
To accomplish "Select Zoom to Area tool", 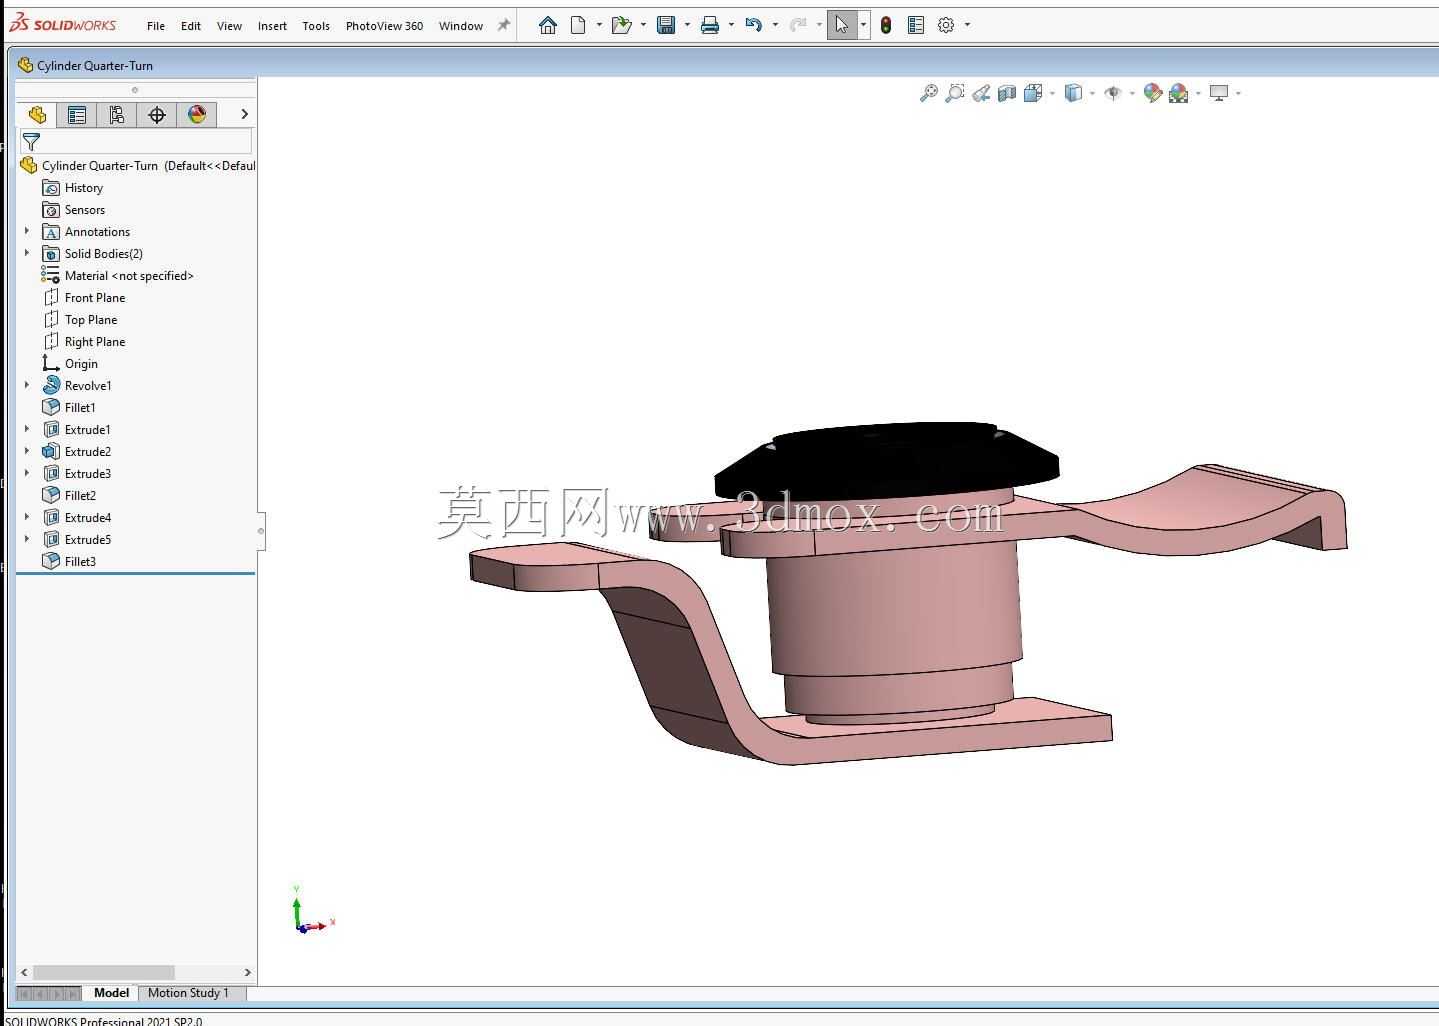I will (955, 93).
